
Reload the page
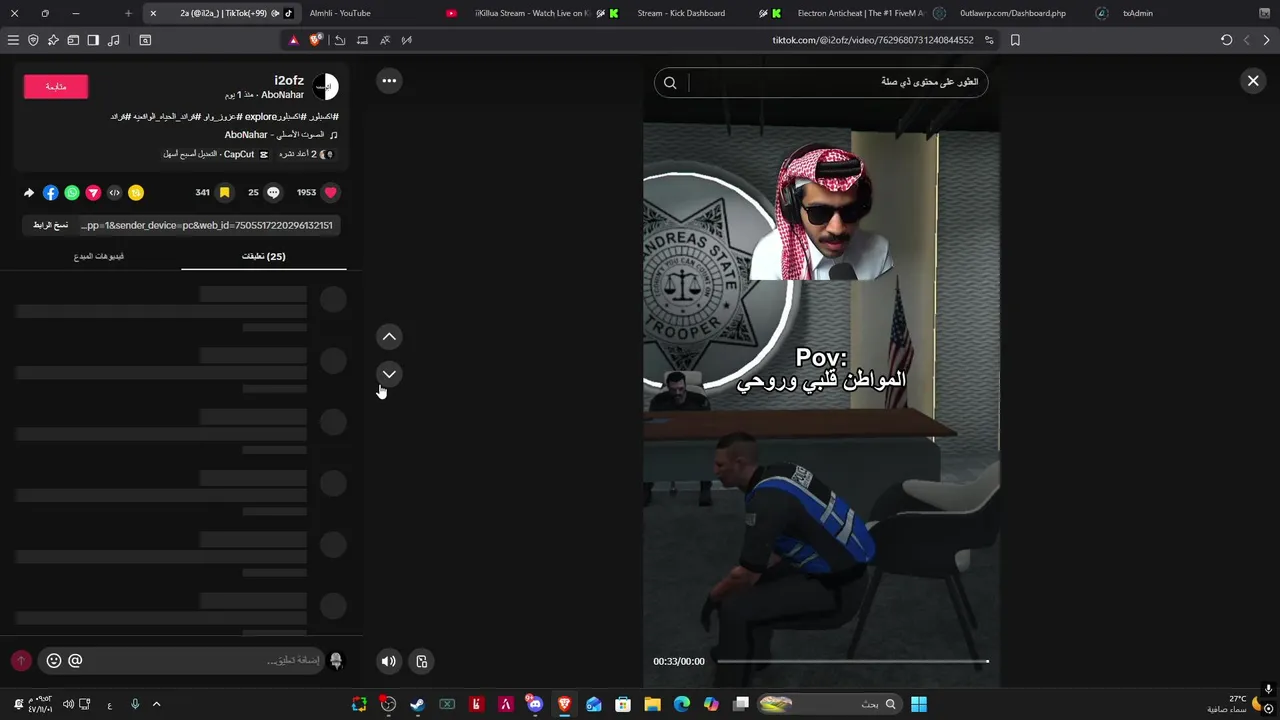click(x=1227, y=40)
